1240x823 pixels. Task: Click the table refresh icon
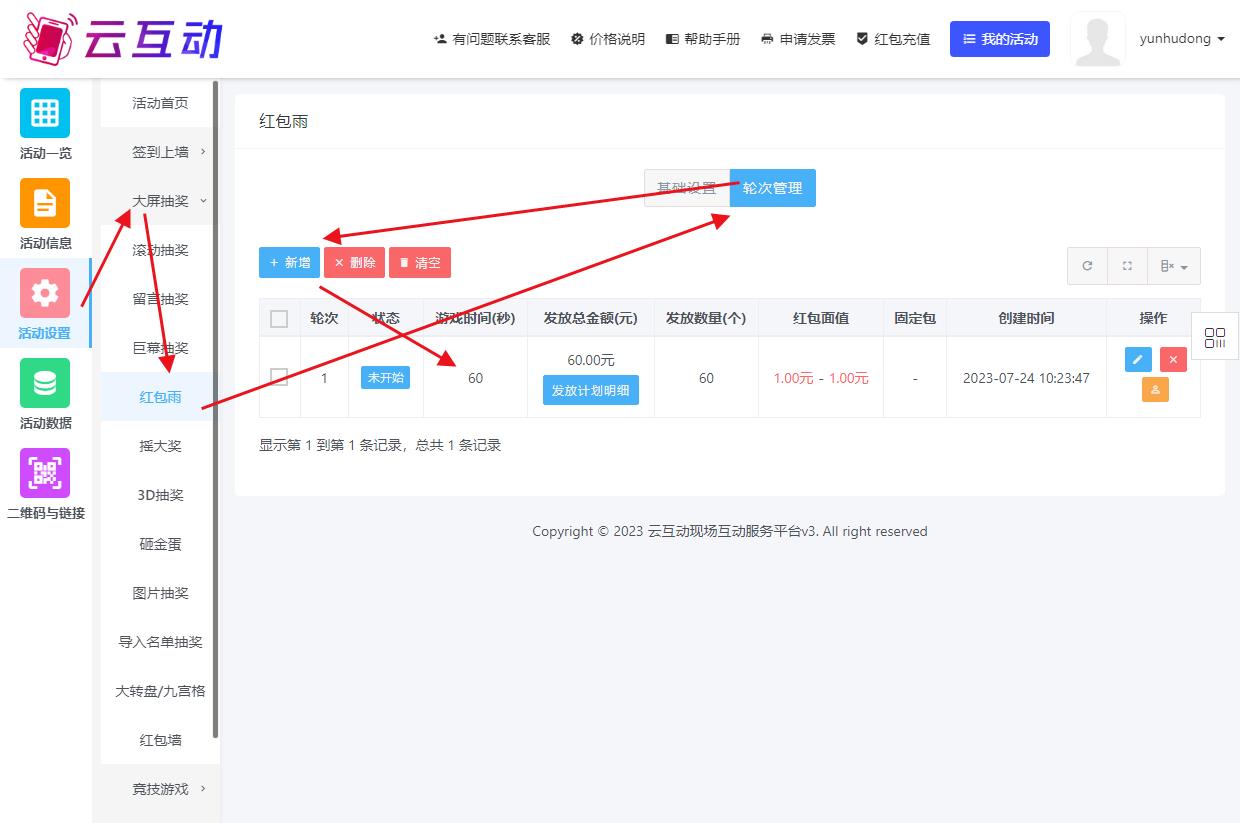tap(1087, 266)
